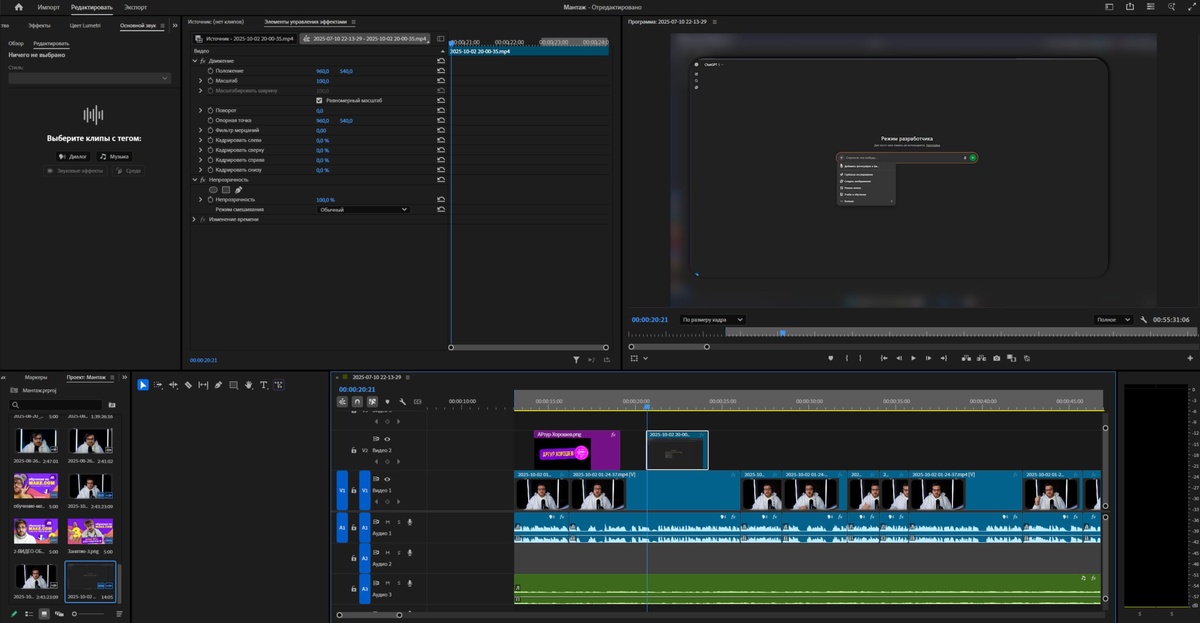Click Export Frame camera icon
1200x623 pixels.
[x=996, y=358]
